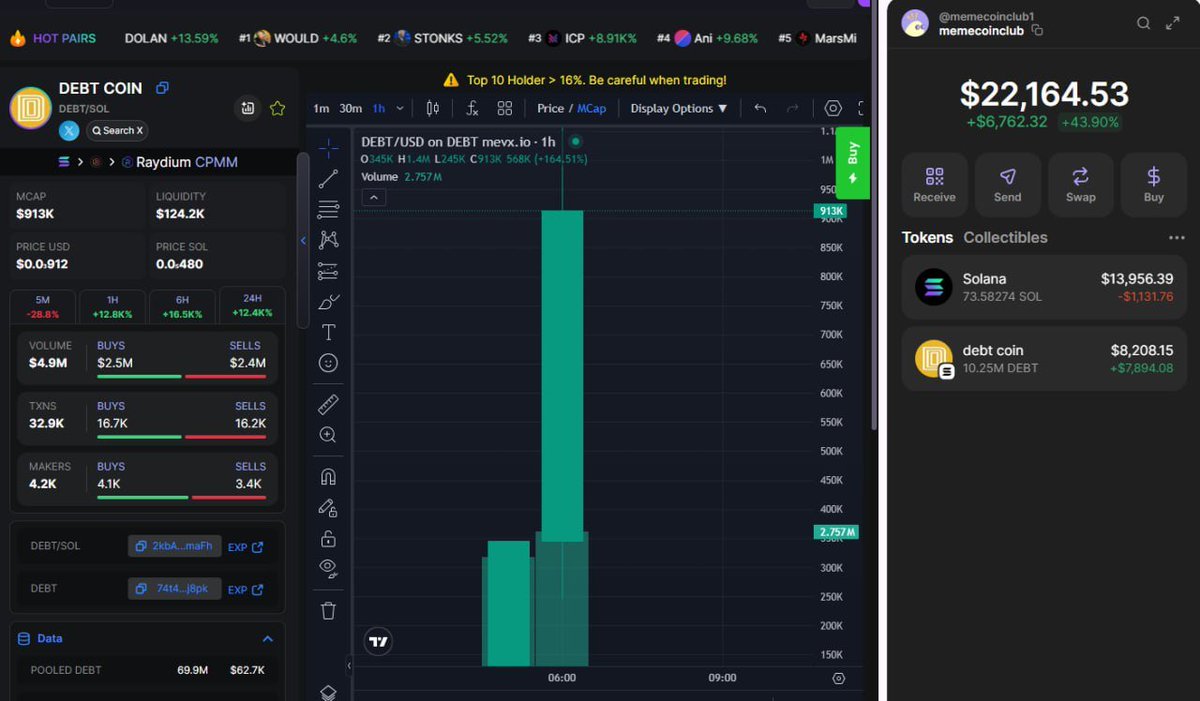
Task: Copy DEBT COIN name via copy icon
Action: 162,88
